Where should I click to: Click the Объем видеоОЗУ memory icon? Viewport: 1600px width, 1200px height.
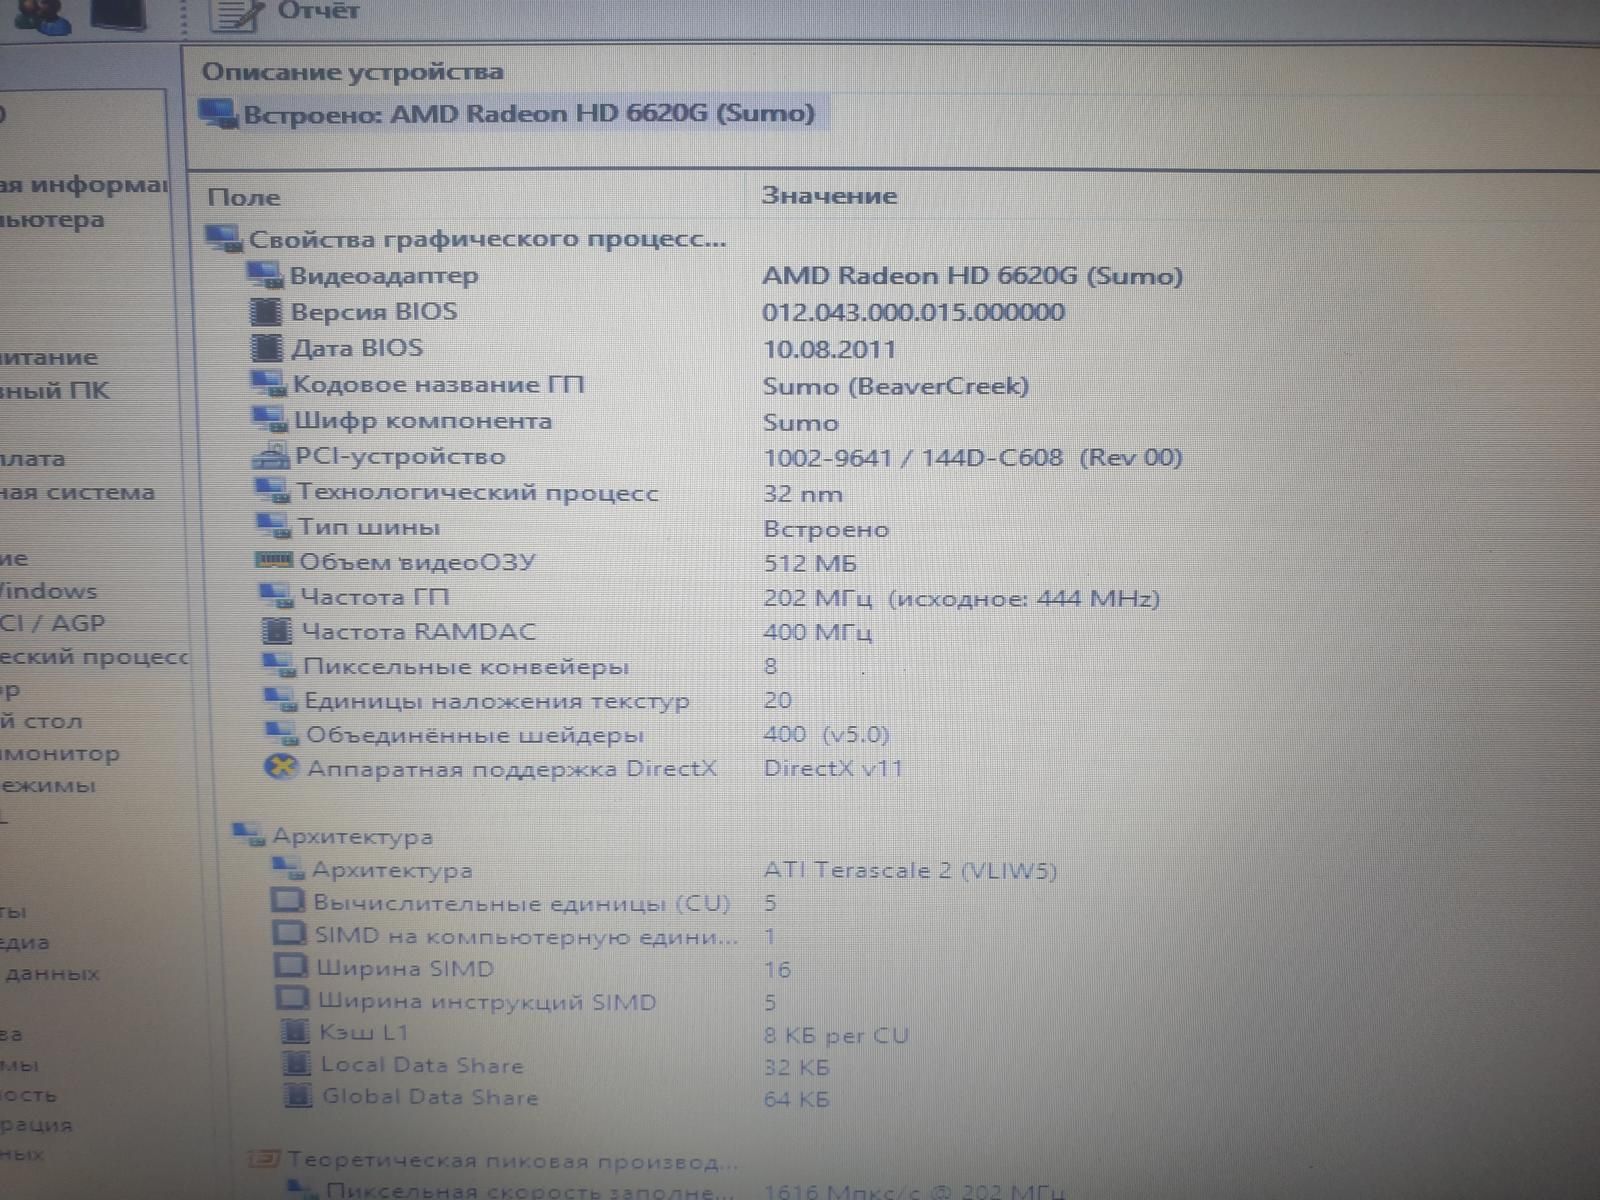coord(275,561)
